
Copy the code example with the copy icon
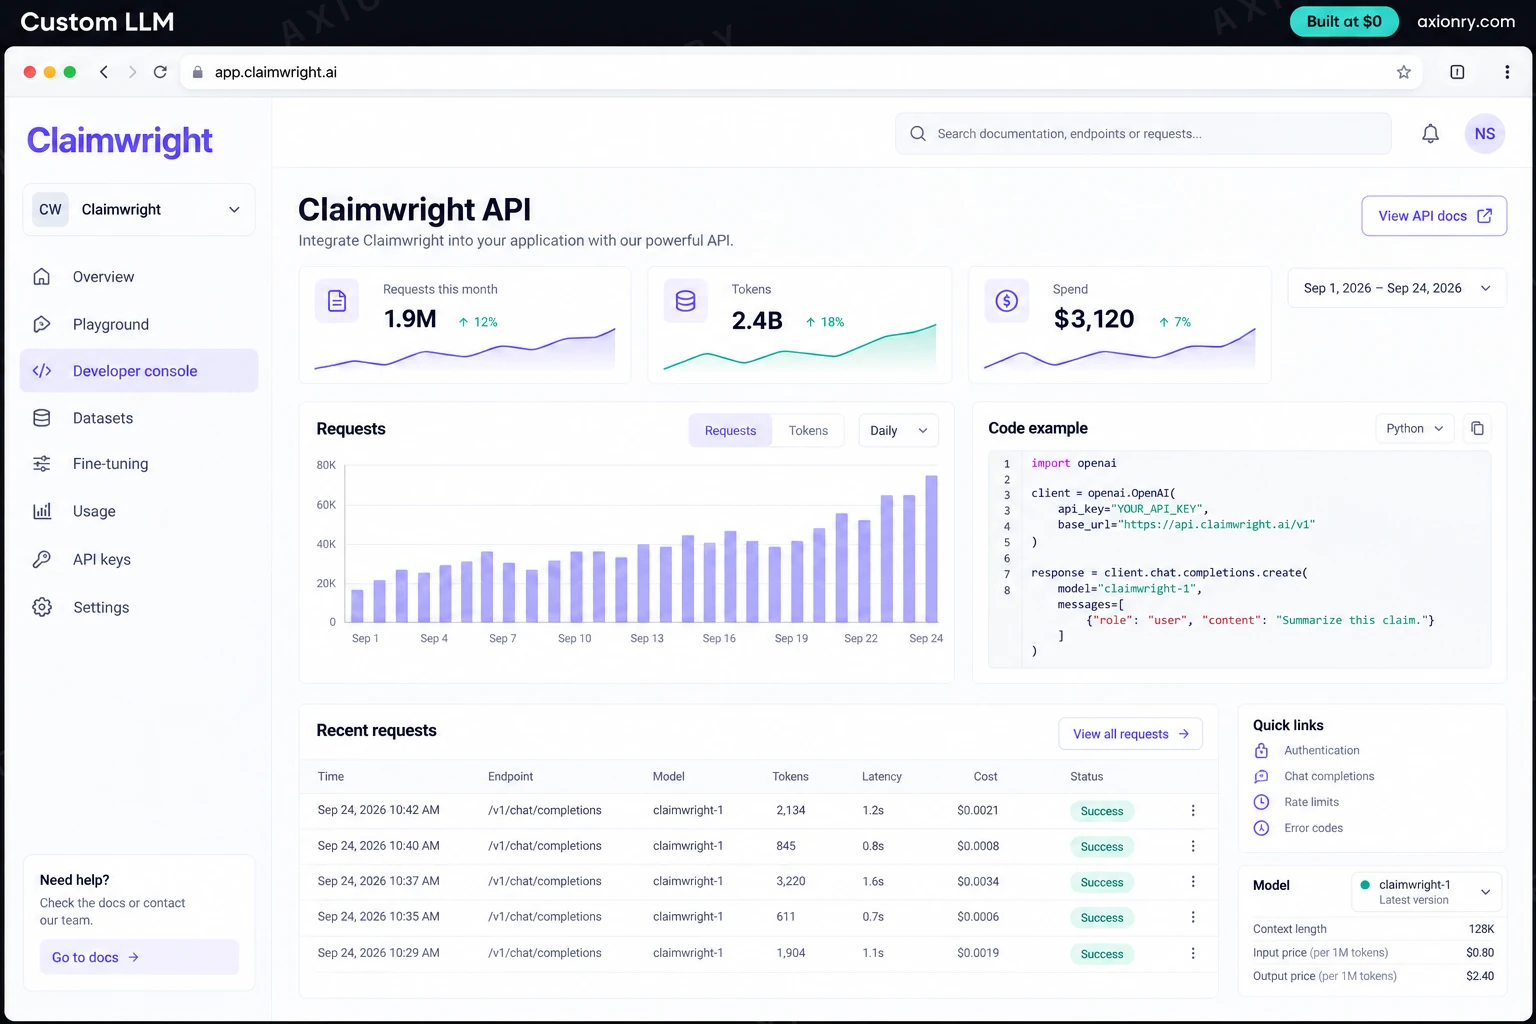point(1477,429)
